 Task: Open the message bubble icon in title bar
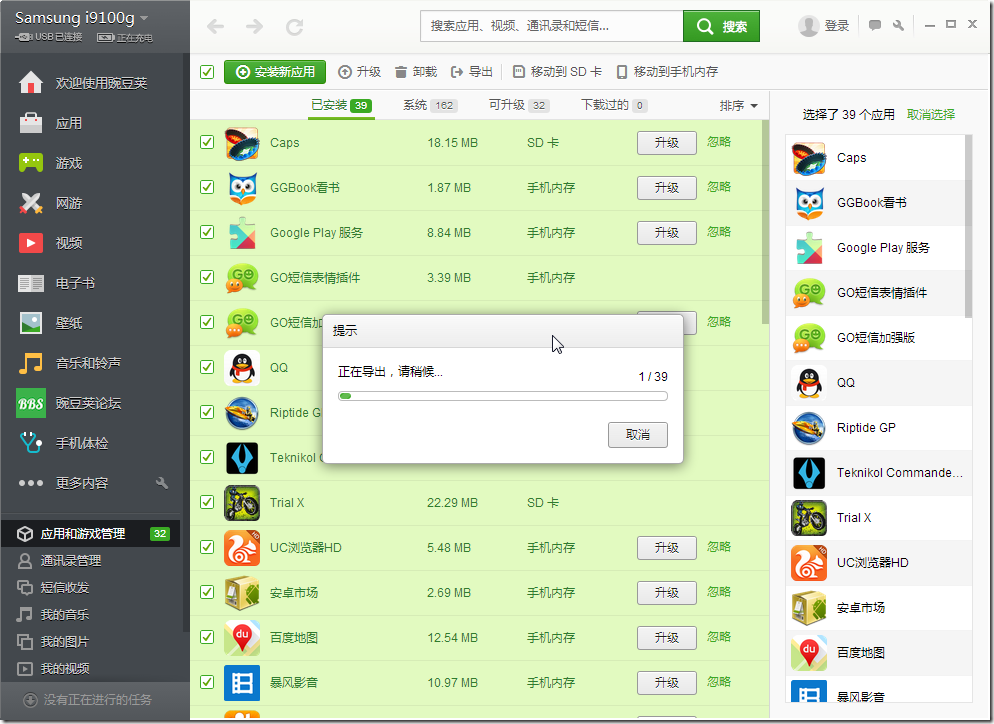coord(875,25)
